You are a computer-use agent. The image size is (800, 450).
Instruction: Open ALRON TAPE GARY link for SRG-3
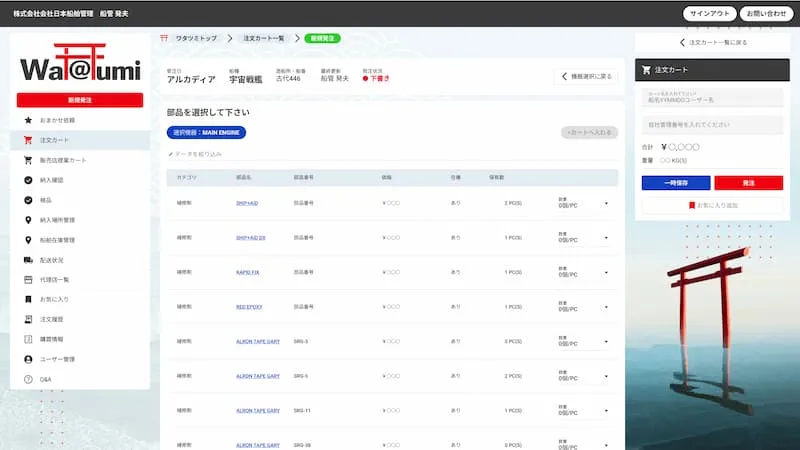[x=258, y=341]
